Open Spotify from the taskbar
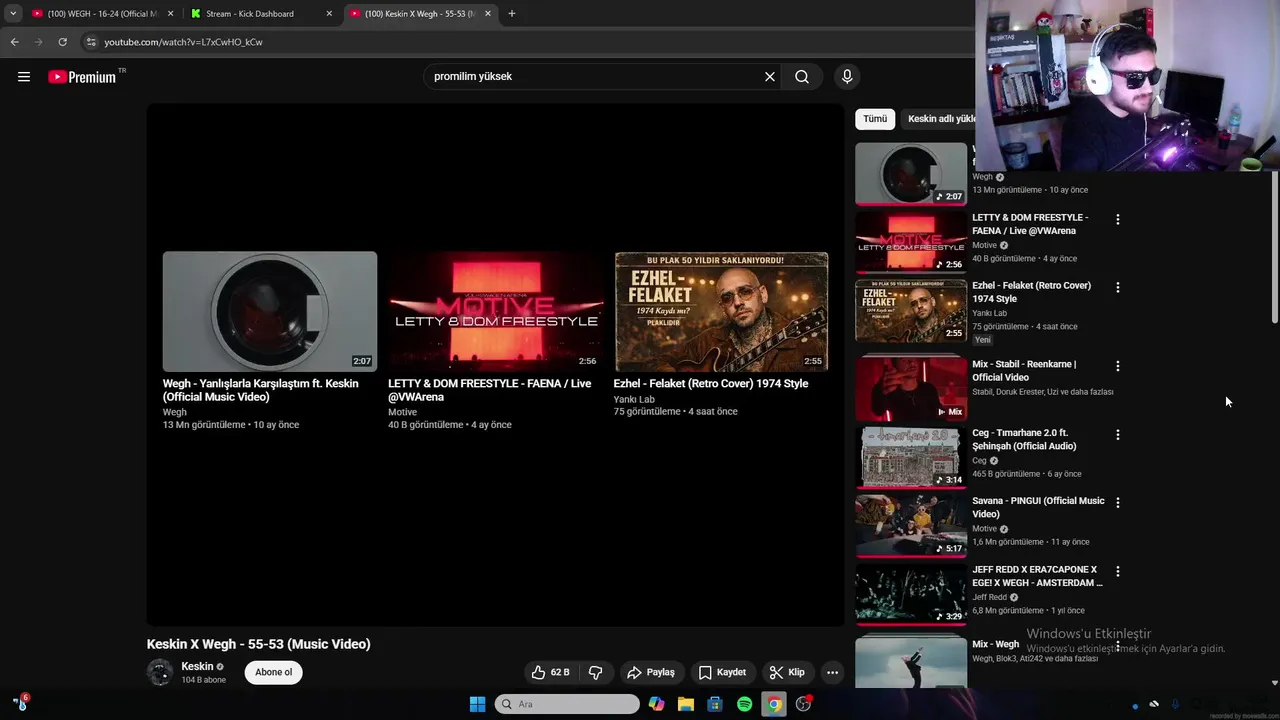The height and width of the screenshot is (720, 1280). pyautogui.click(x=744, y=704)
